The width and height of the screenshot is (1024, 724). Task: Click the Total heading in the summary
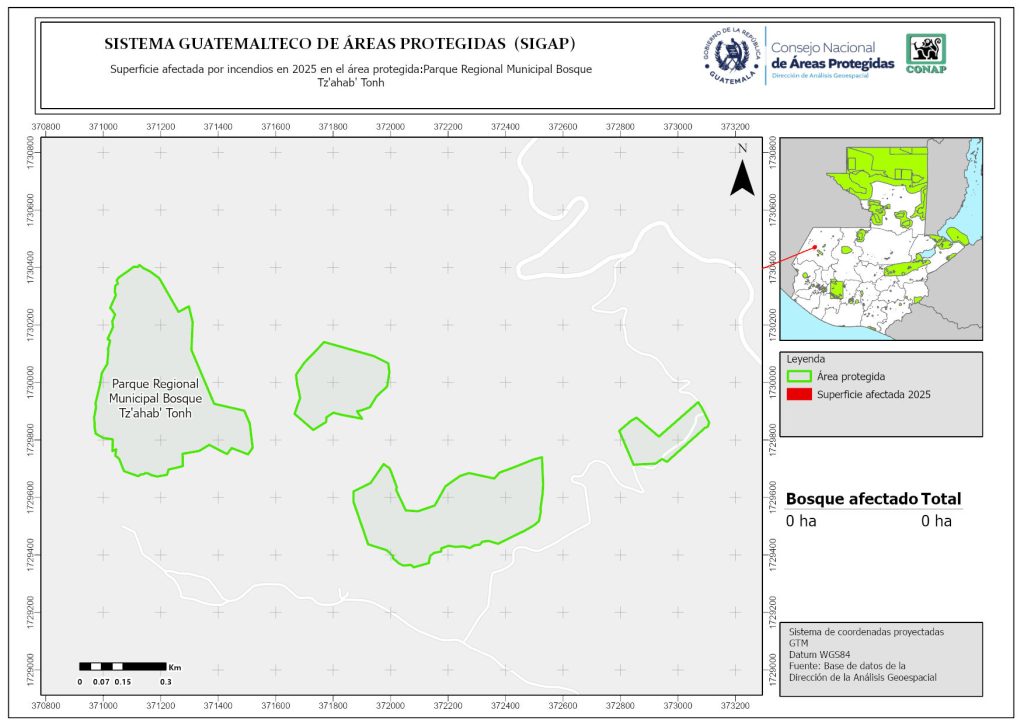pyautogui.click(x=942, y=499)
